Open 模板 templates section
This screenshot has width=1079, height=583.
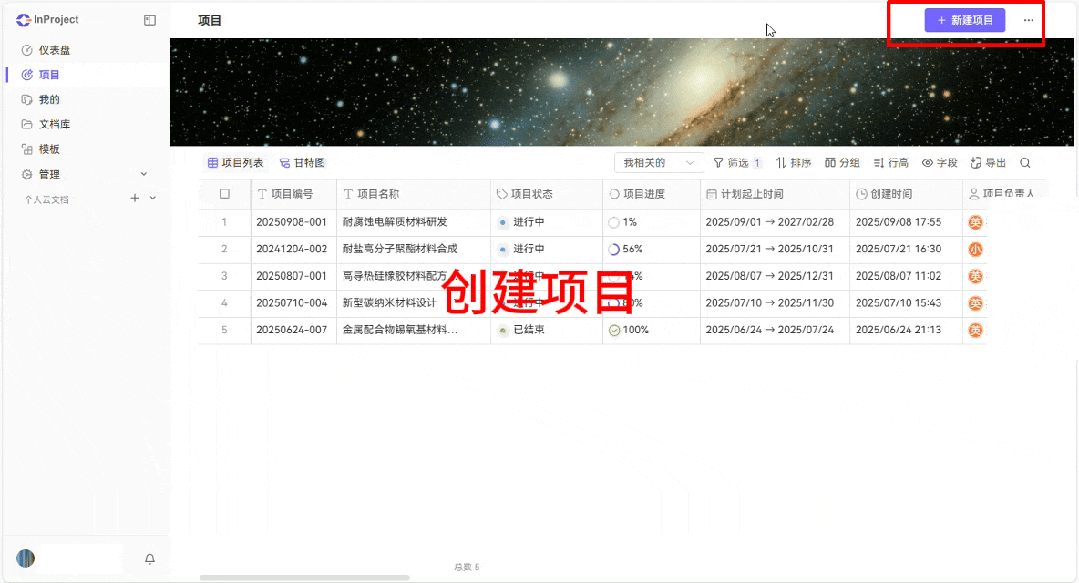tap(41, 149)
